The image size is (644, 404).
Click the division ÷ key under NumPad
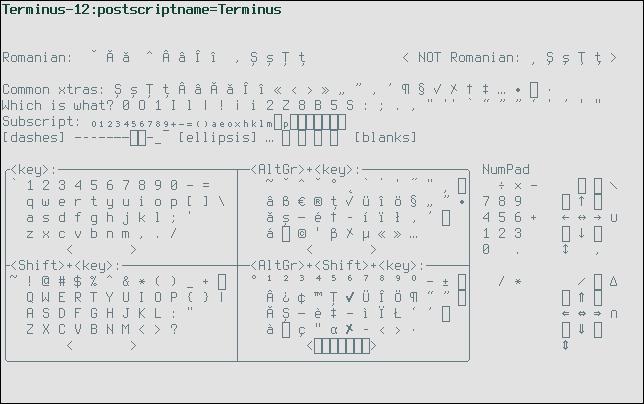point(502,186)
